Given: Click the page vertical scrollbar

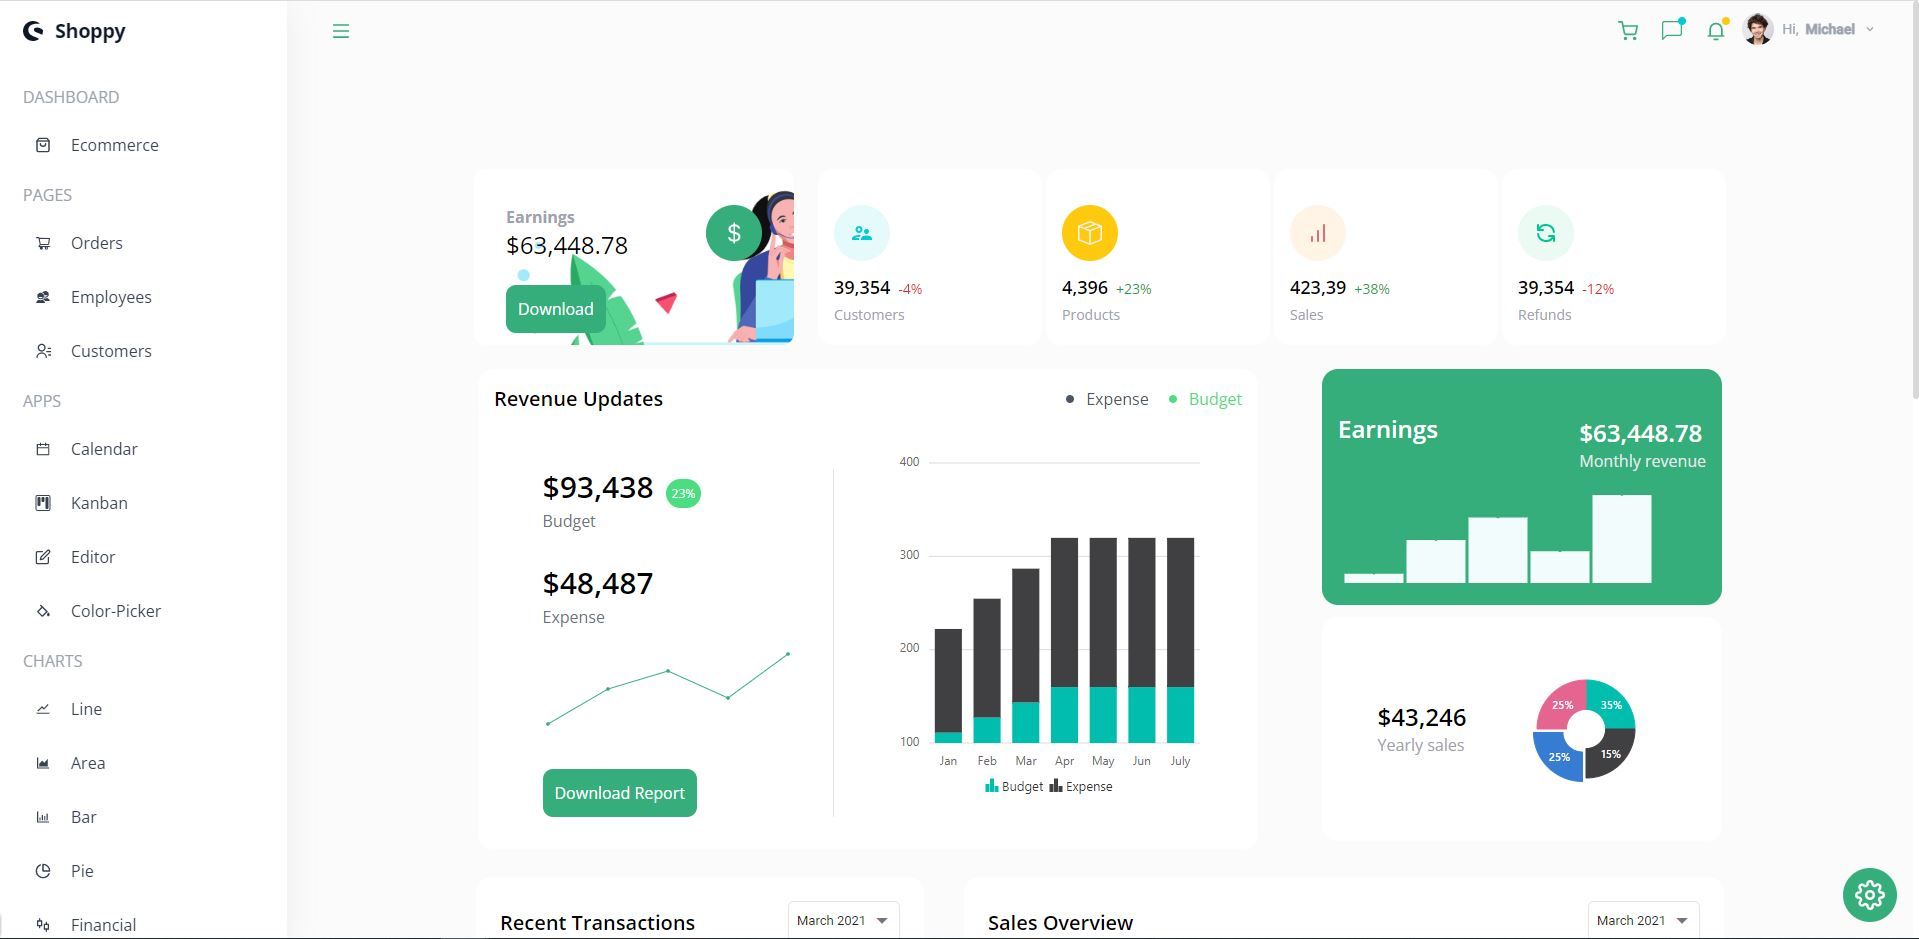Looking at the screenshot, I should click(x=1914, y=200).
